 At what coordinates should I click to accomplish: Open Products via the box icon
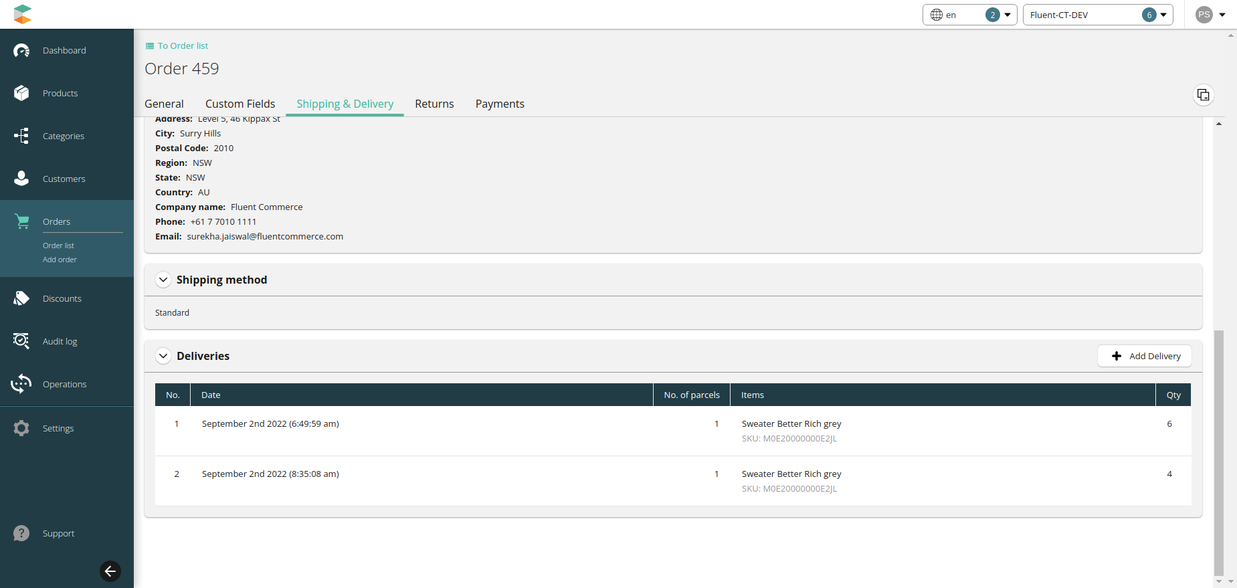coord(21,93)
